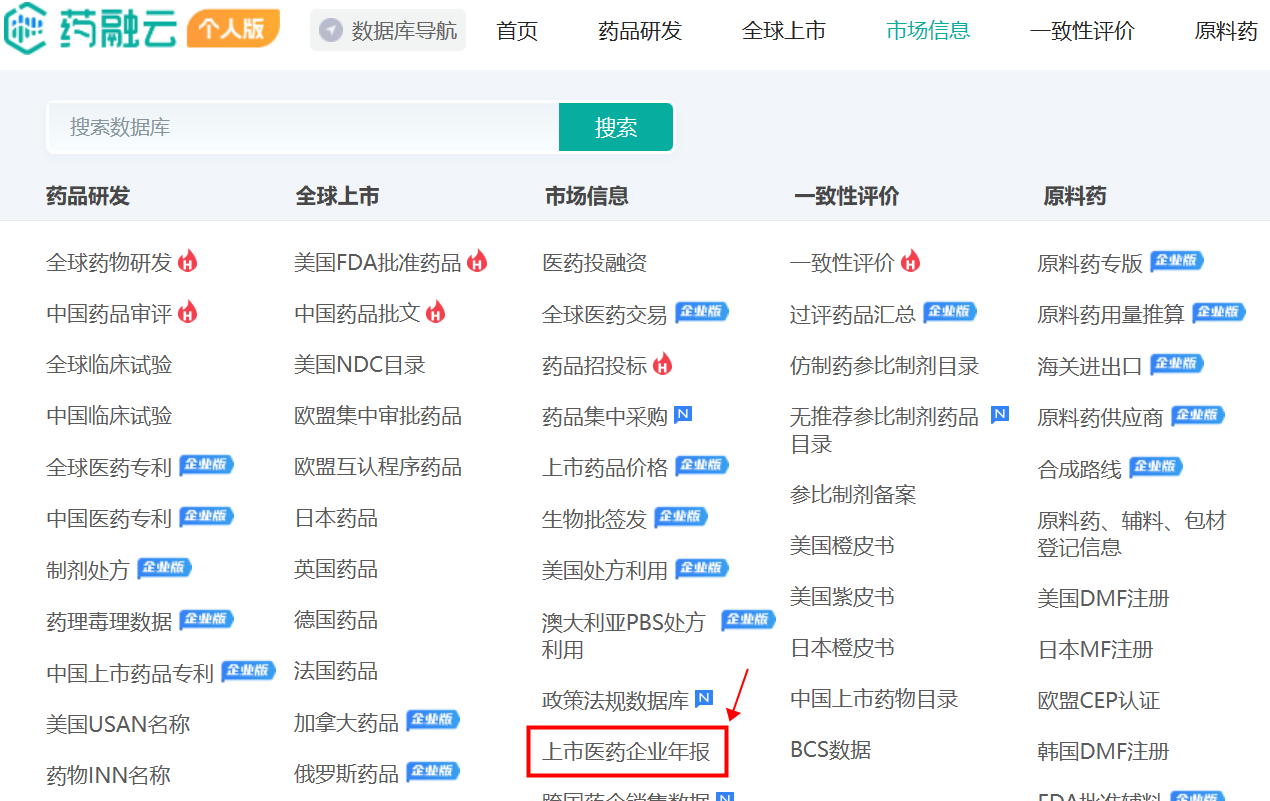Open 欧盟互认程序药品 link
The width and height of the screenshot is (1270, 801).
[378, 467]
